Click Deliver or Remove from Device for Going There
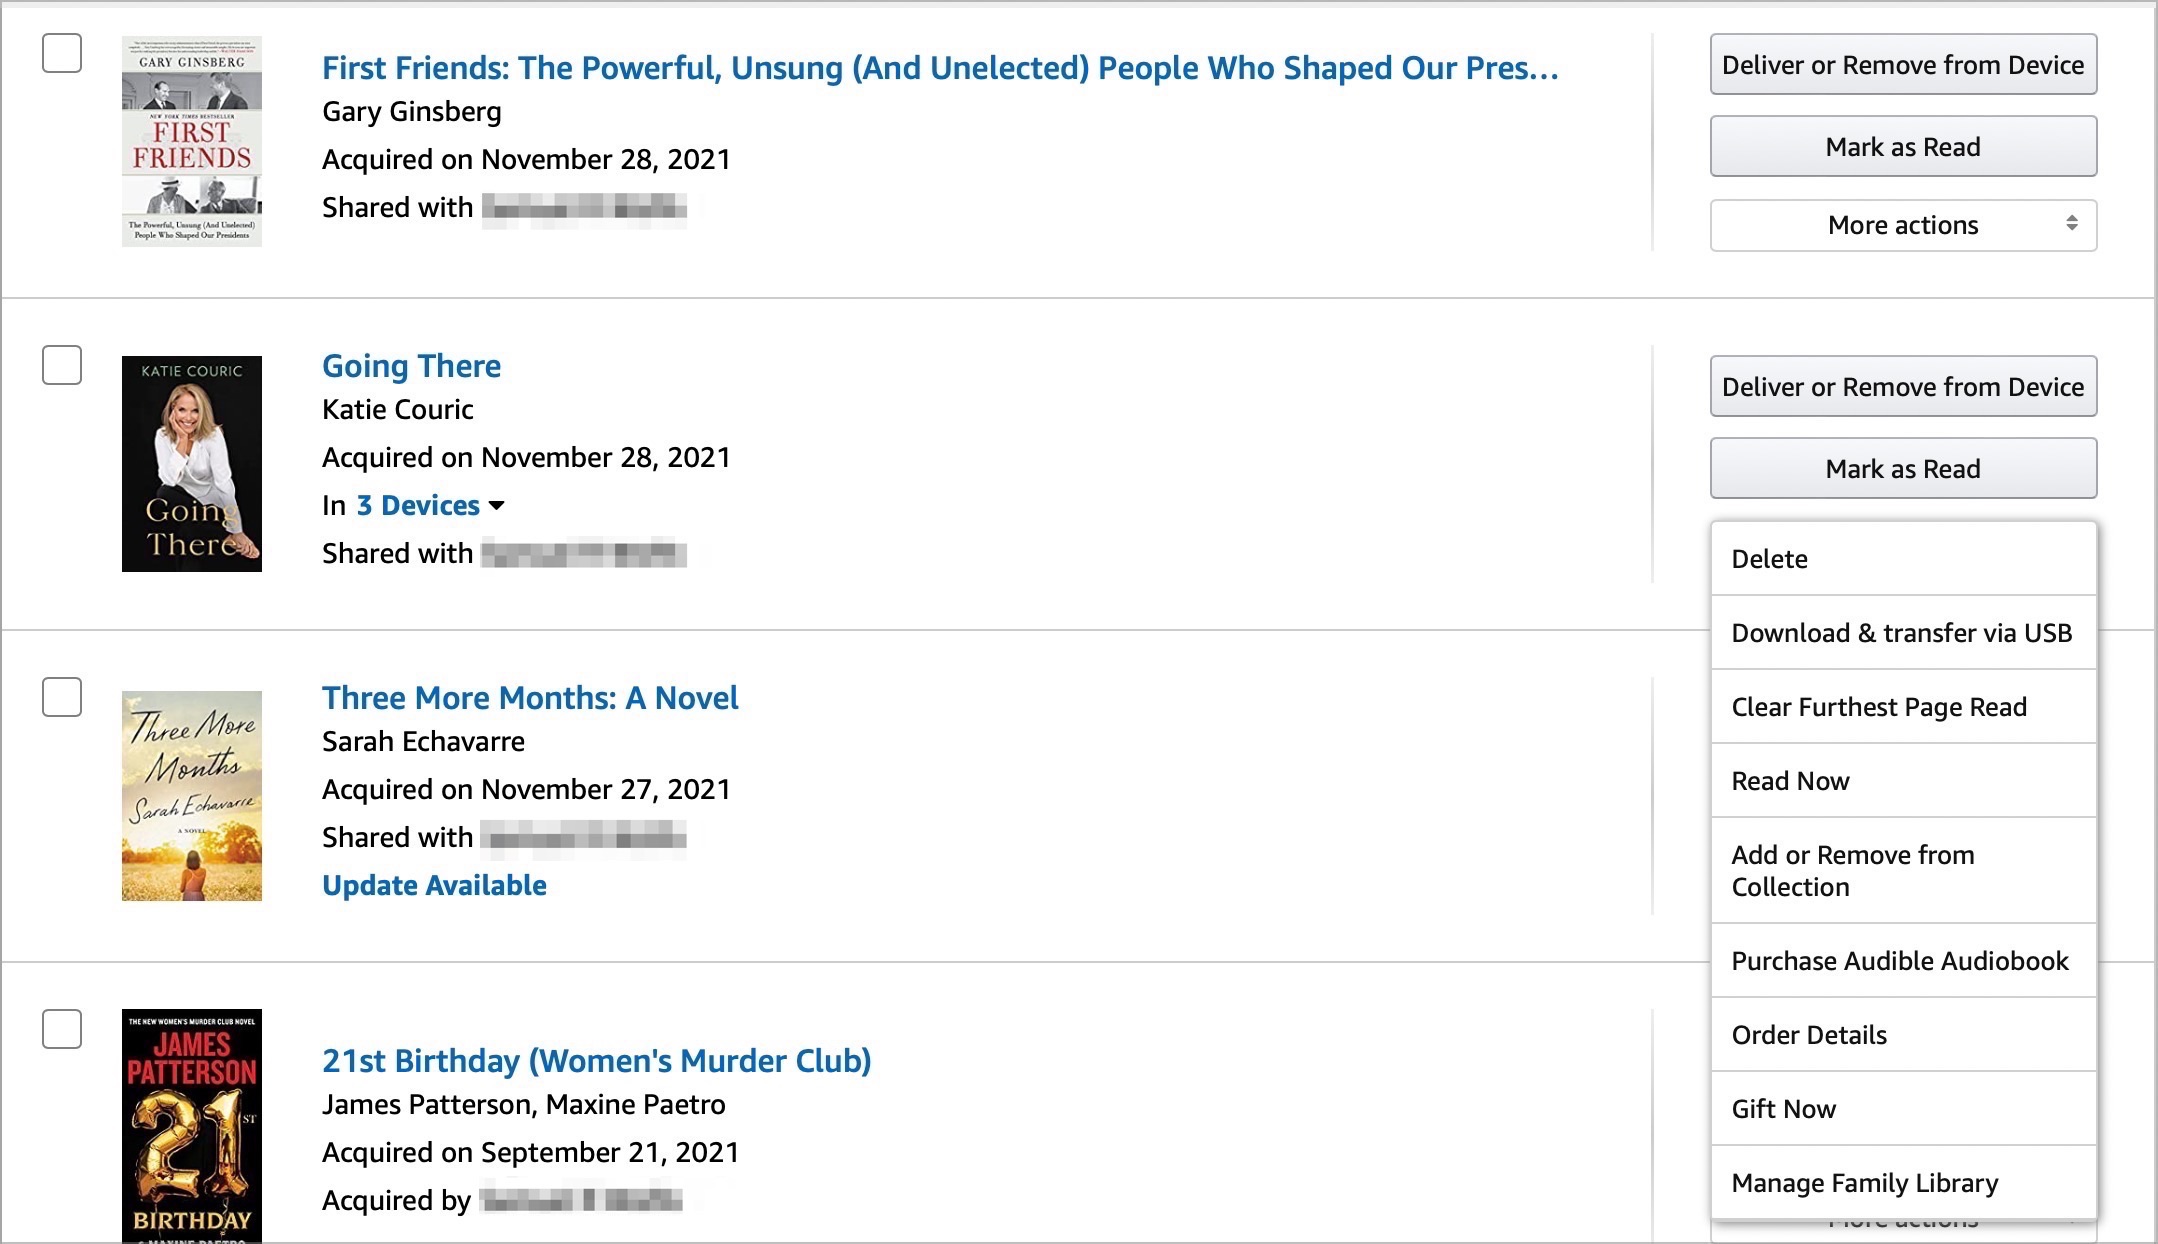2158x1244 pixels. click(x=1903, y=387)
